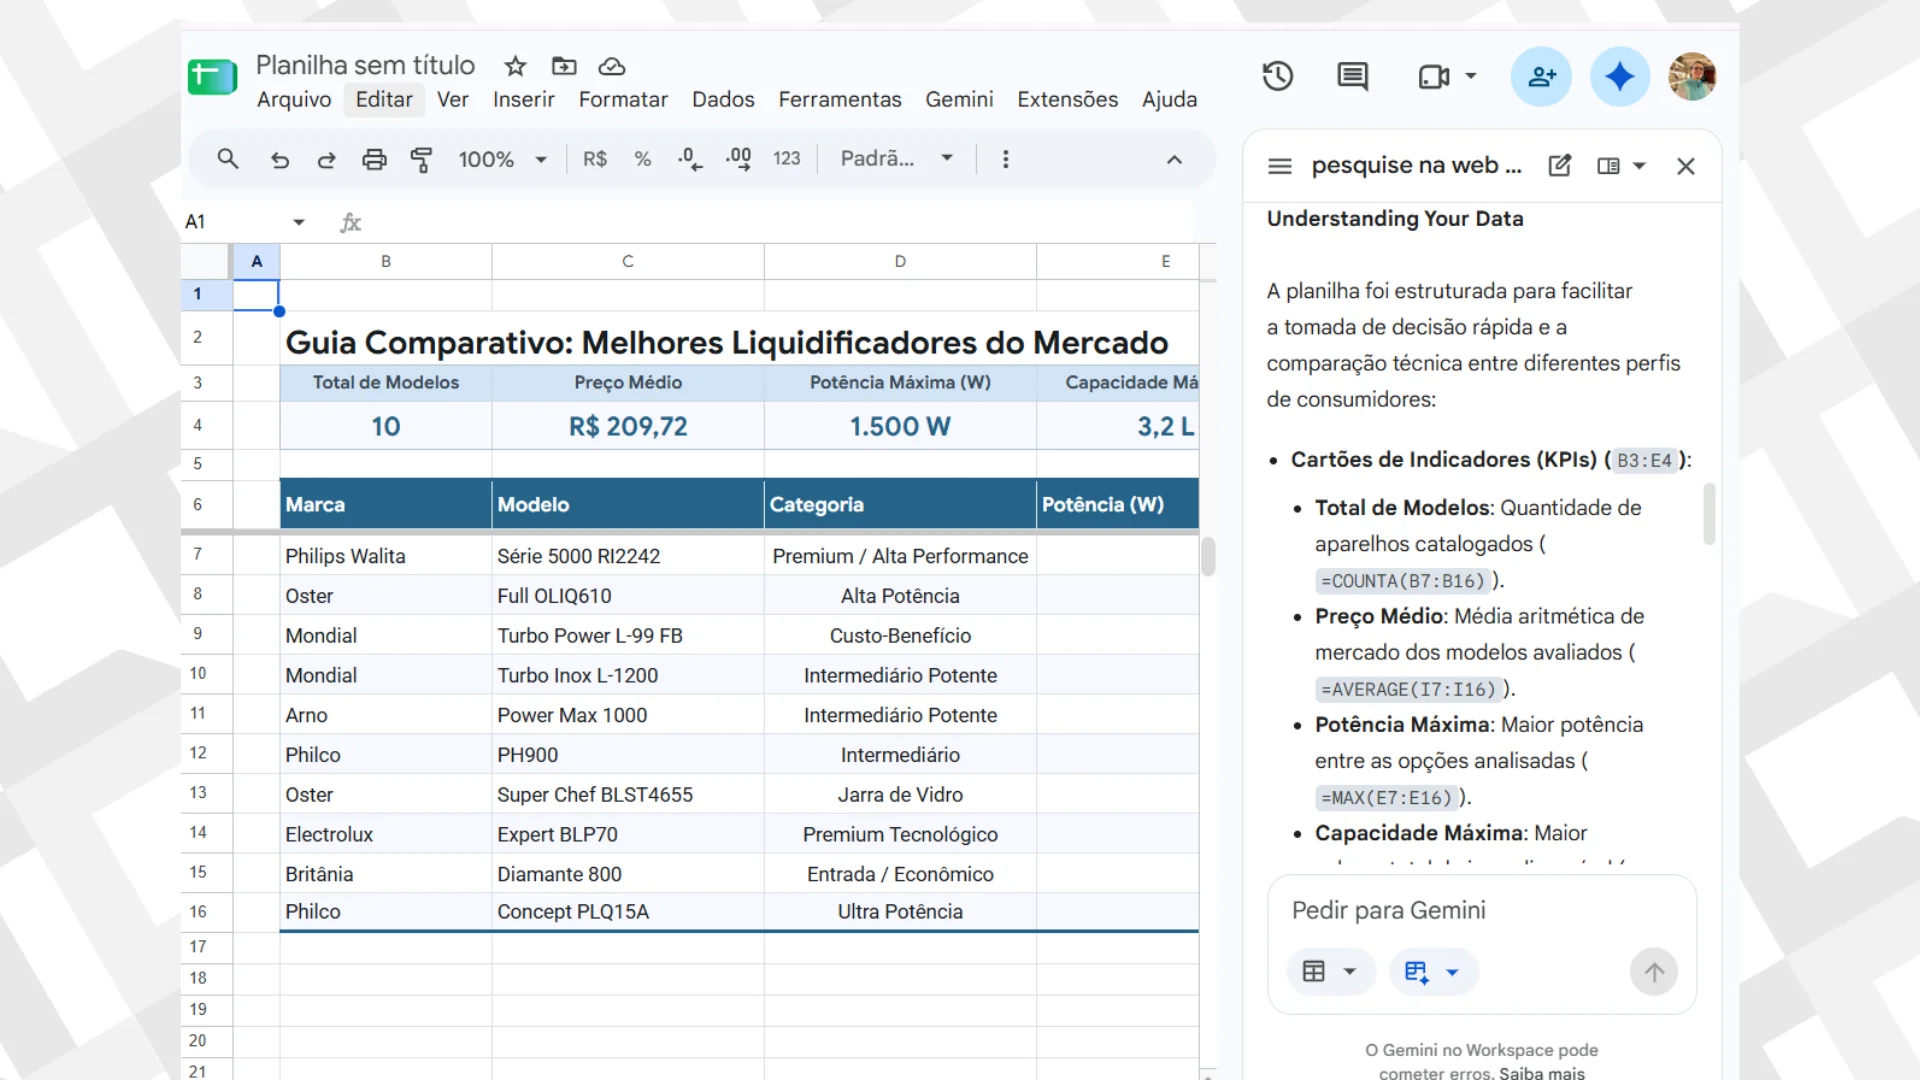
Task: Select the cell with R$ 209,72
Action: [x=628, y=426]
